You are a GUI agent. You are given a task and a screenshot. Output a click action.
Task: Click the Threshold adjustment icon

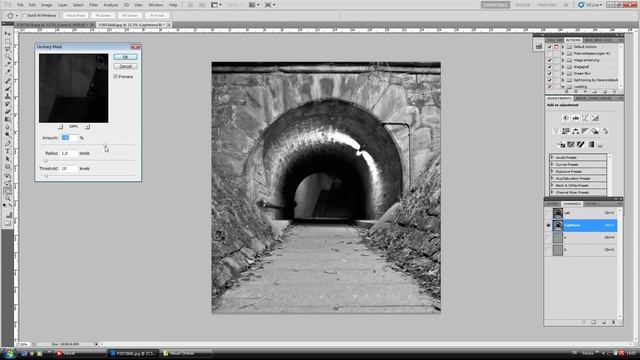pyautogui.click(x=581, y=144)
